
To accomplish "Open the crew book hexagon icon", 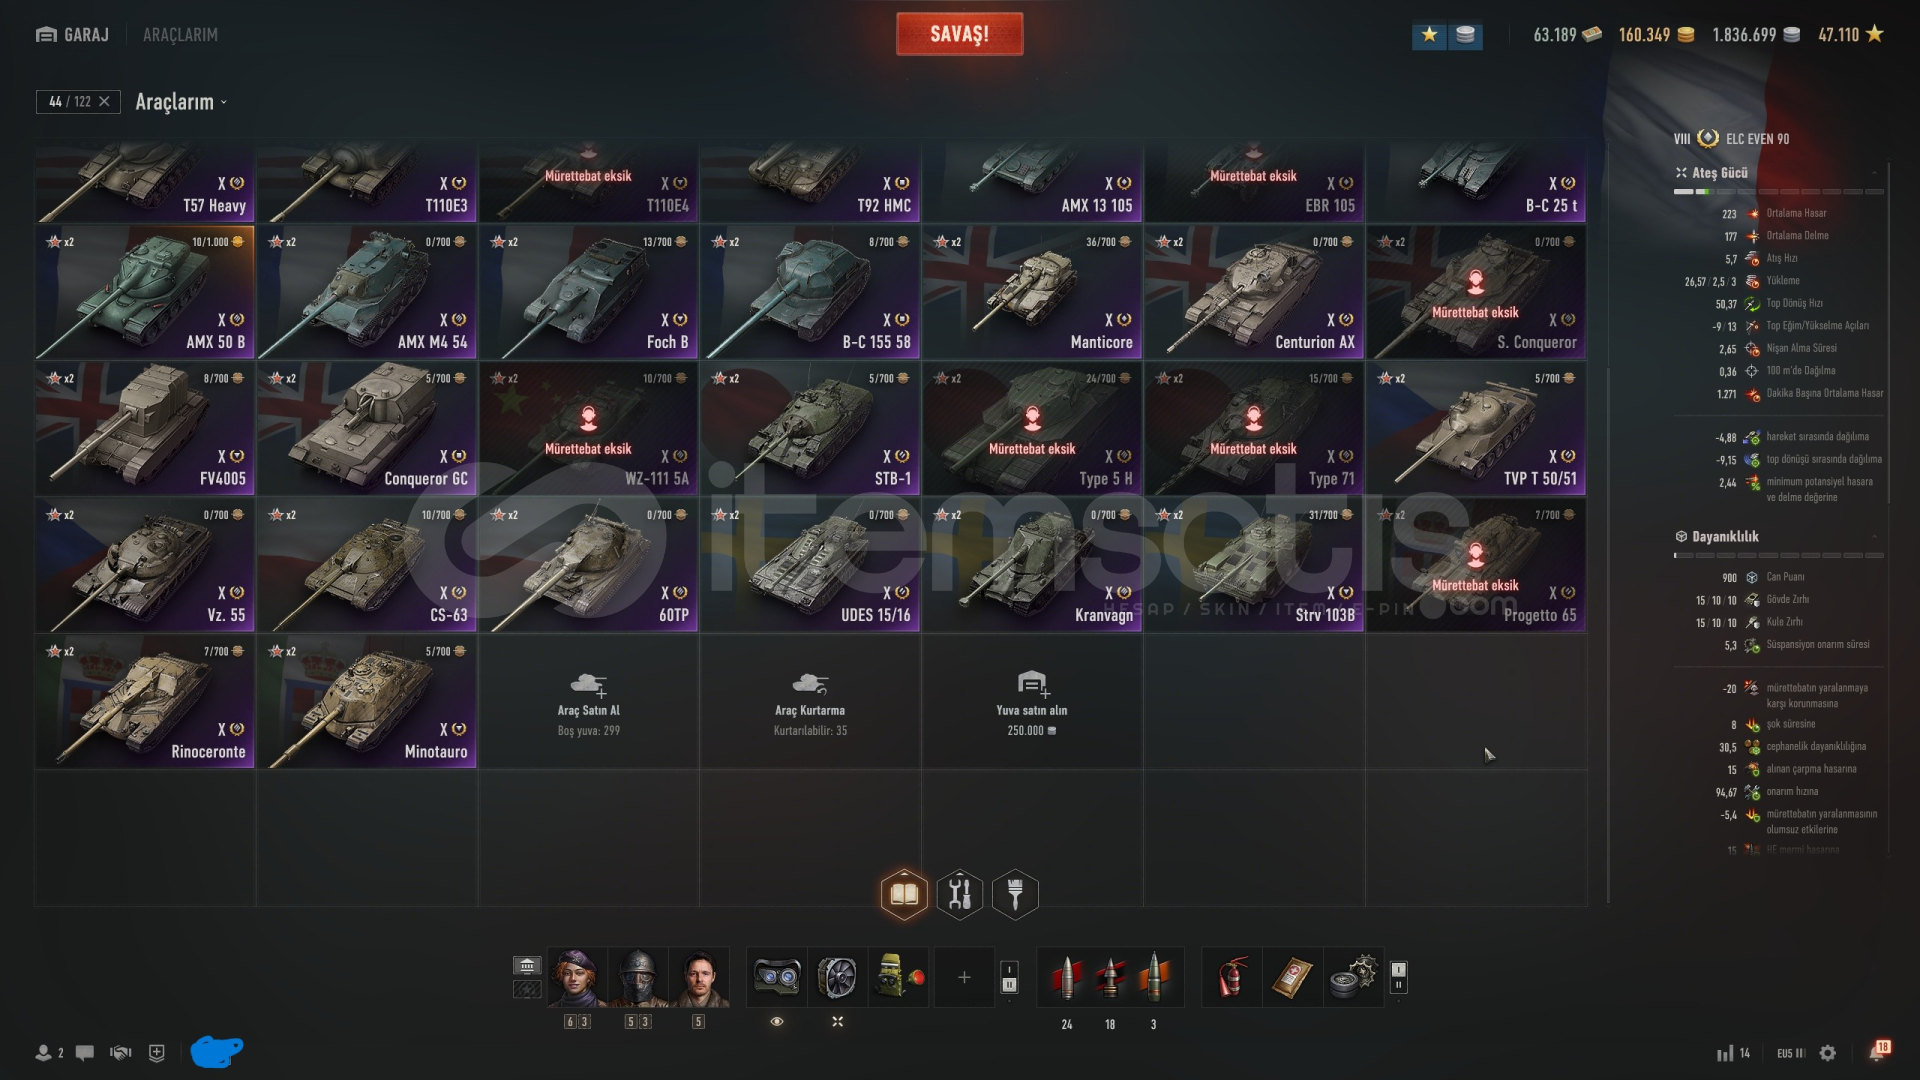I will pyautogui.click(x=904, y=894).
